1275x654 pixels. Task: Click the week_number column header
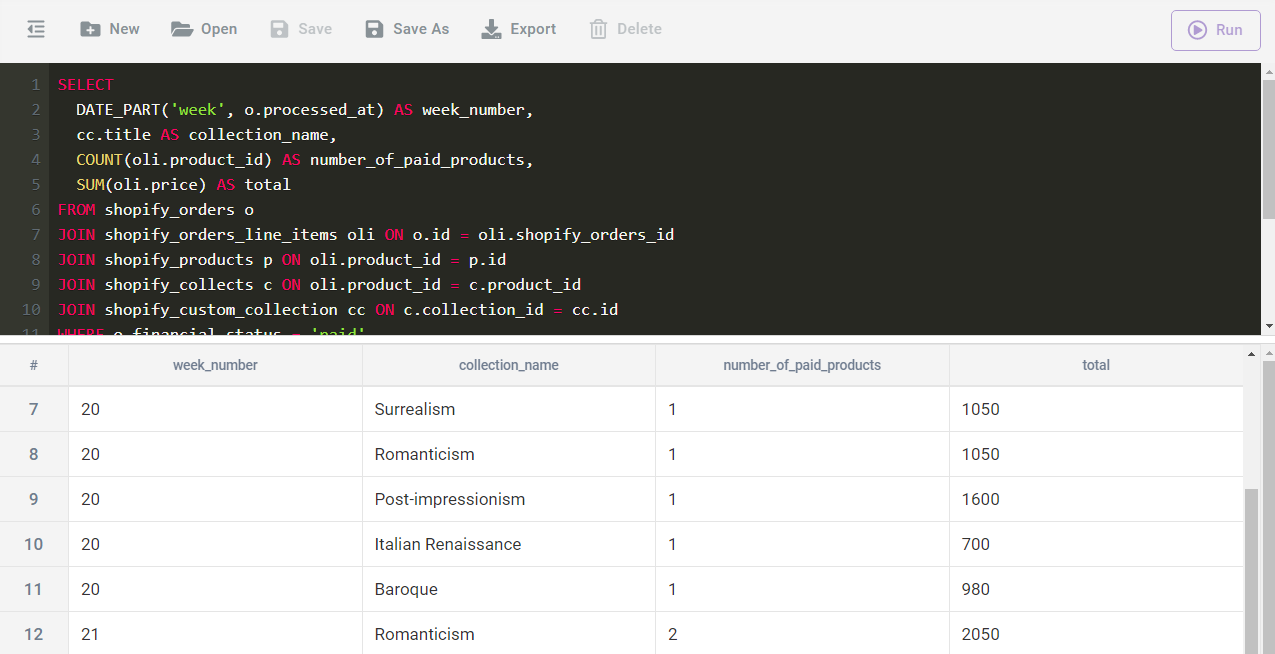215,365
